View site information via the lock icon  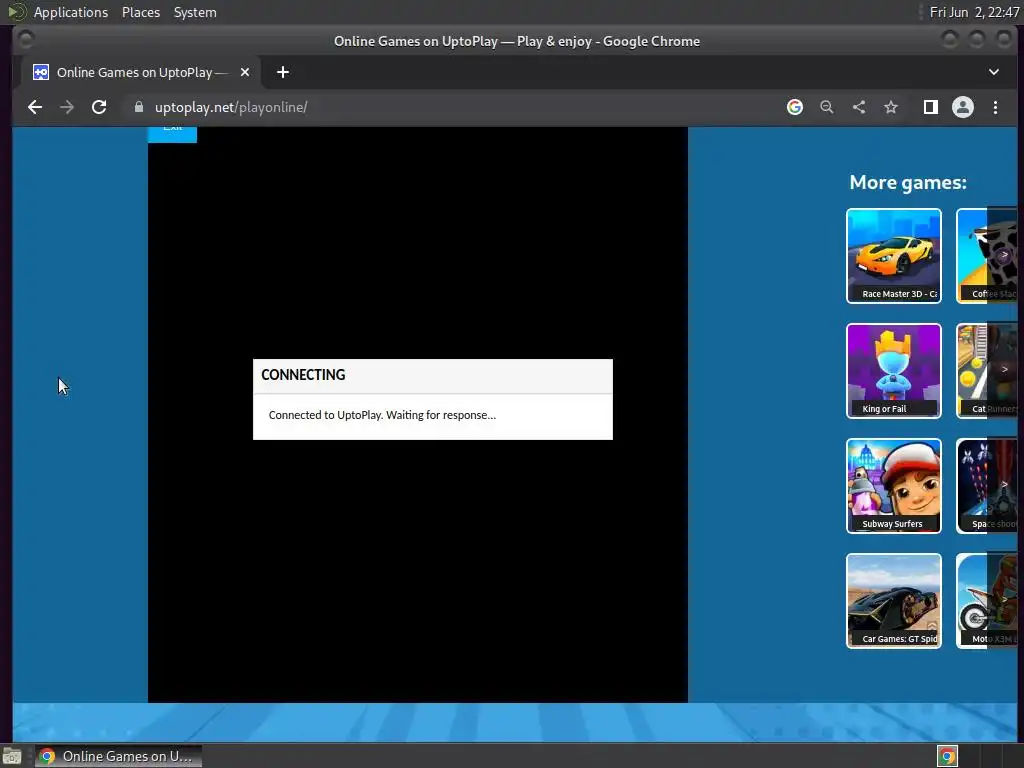[138, 107]
